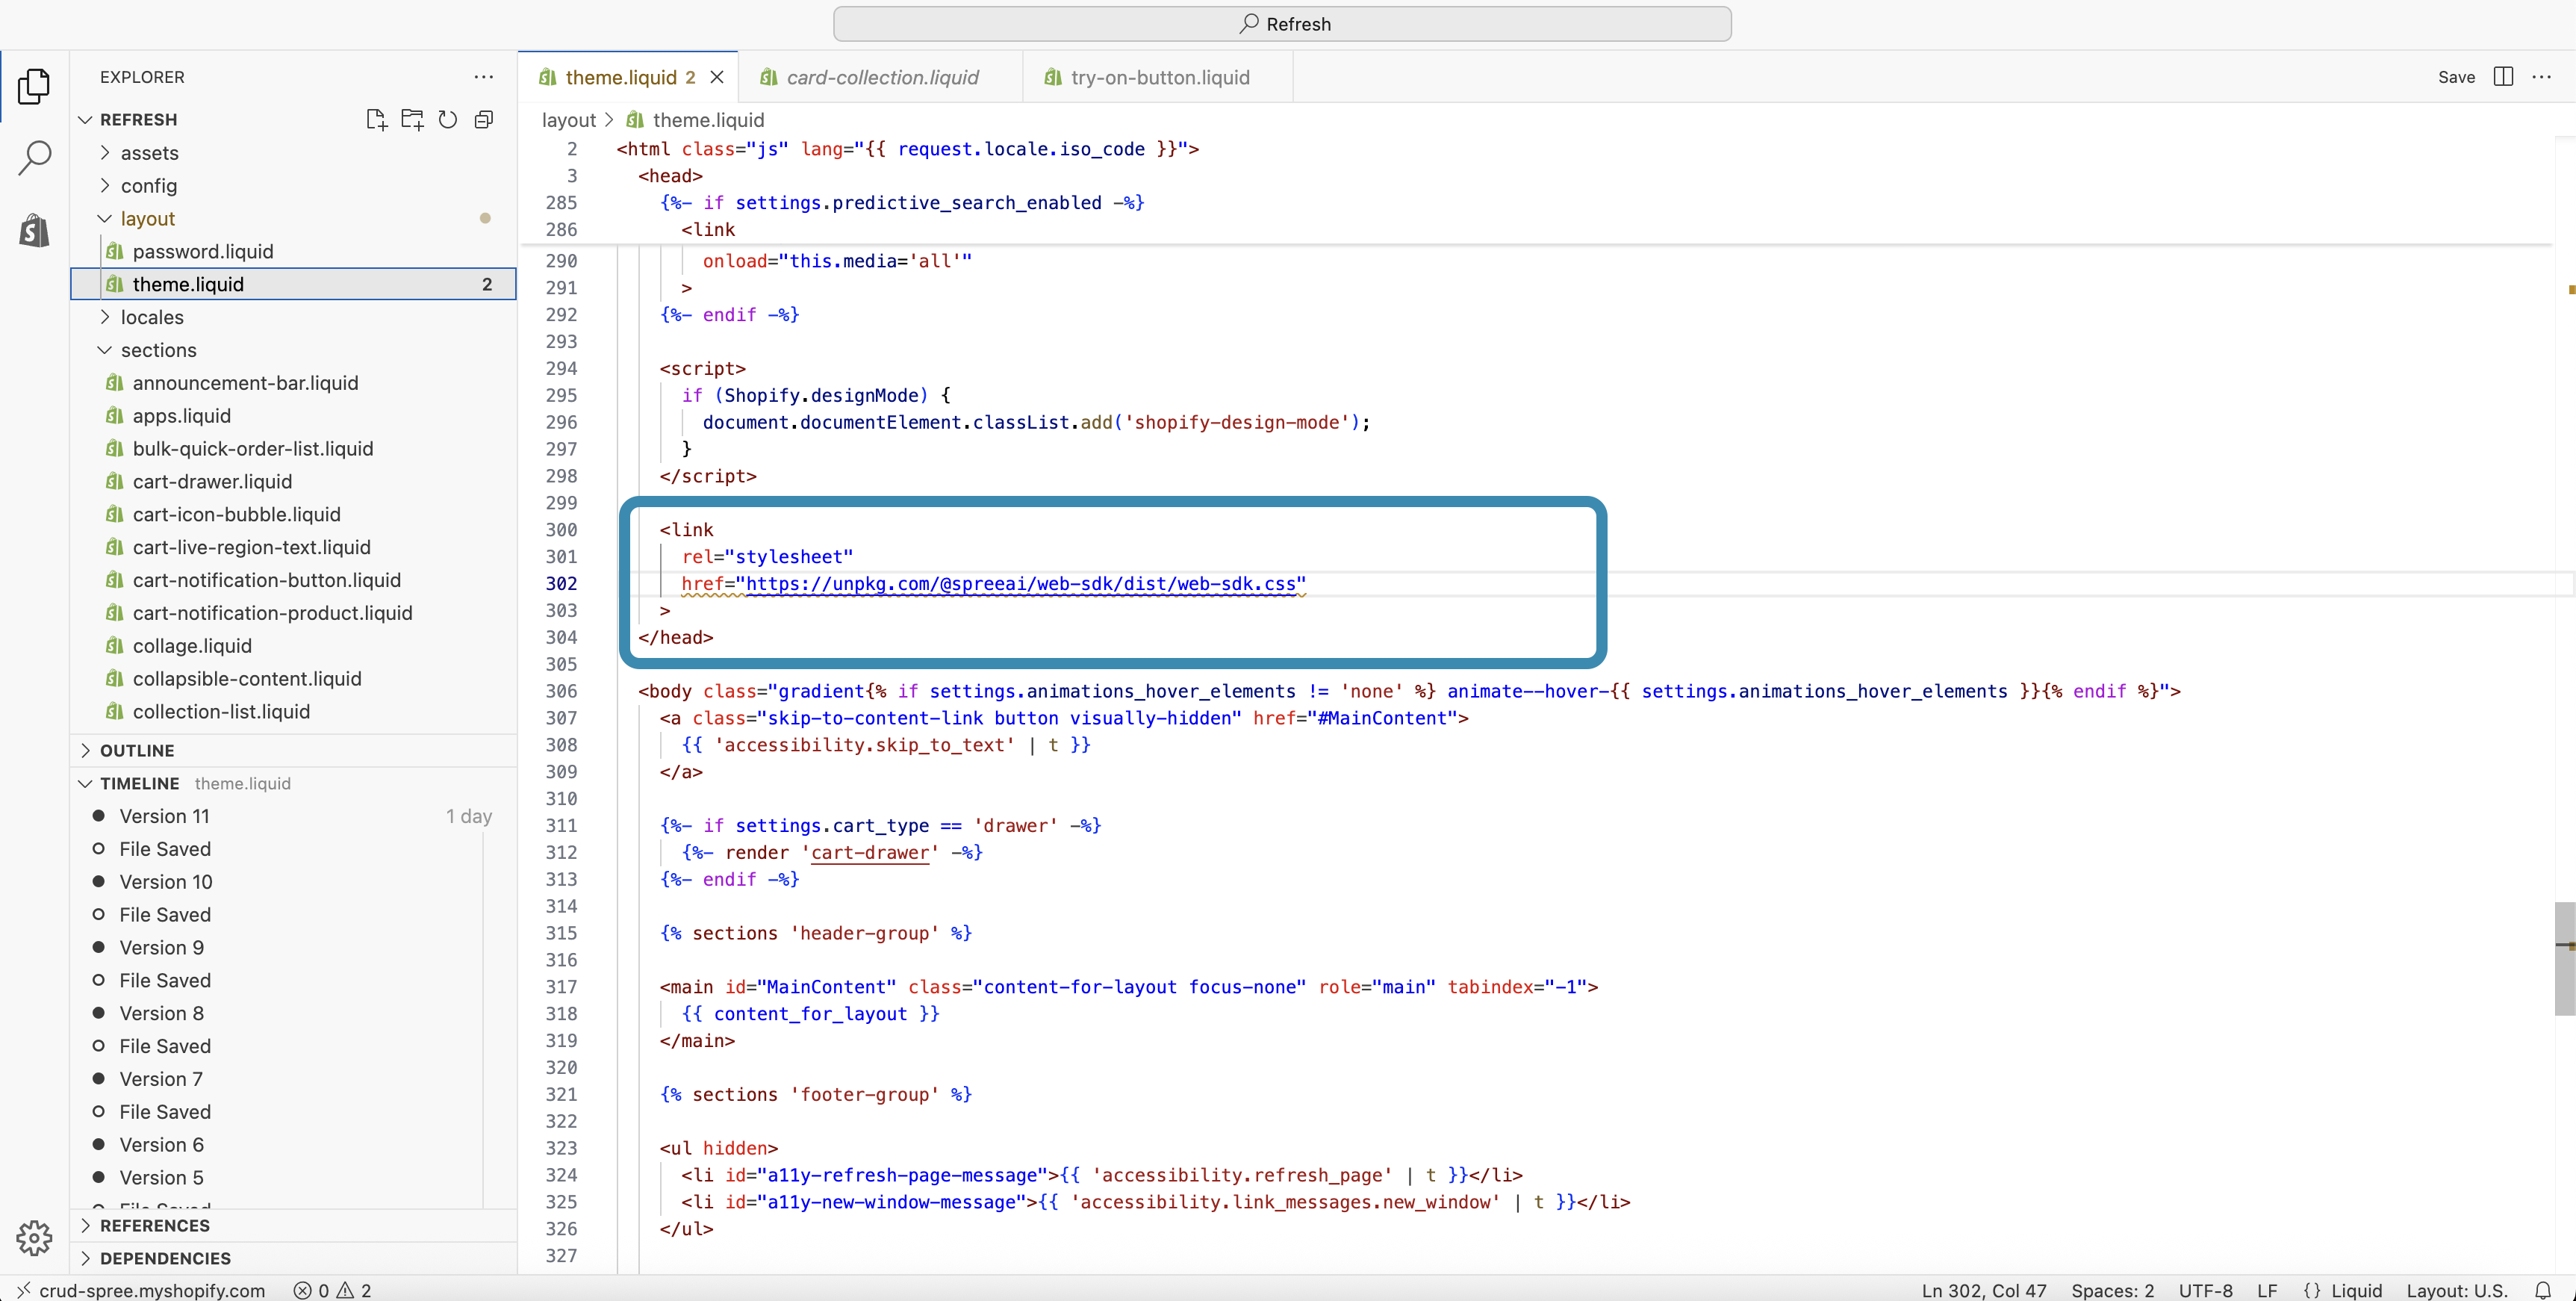Open Explorer views and more actions menu
This screenshot has height=1301, width=2576.
[484, 77]
